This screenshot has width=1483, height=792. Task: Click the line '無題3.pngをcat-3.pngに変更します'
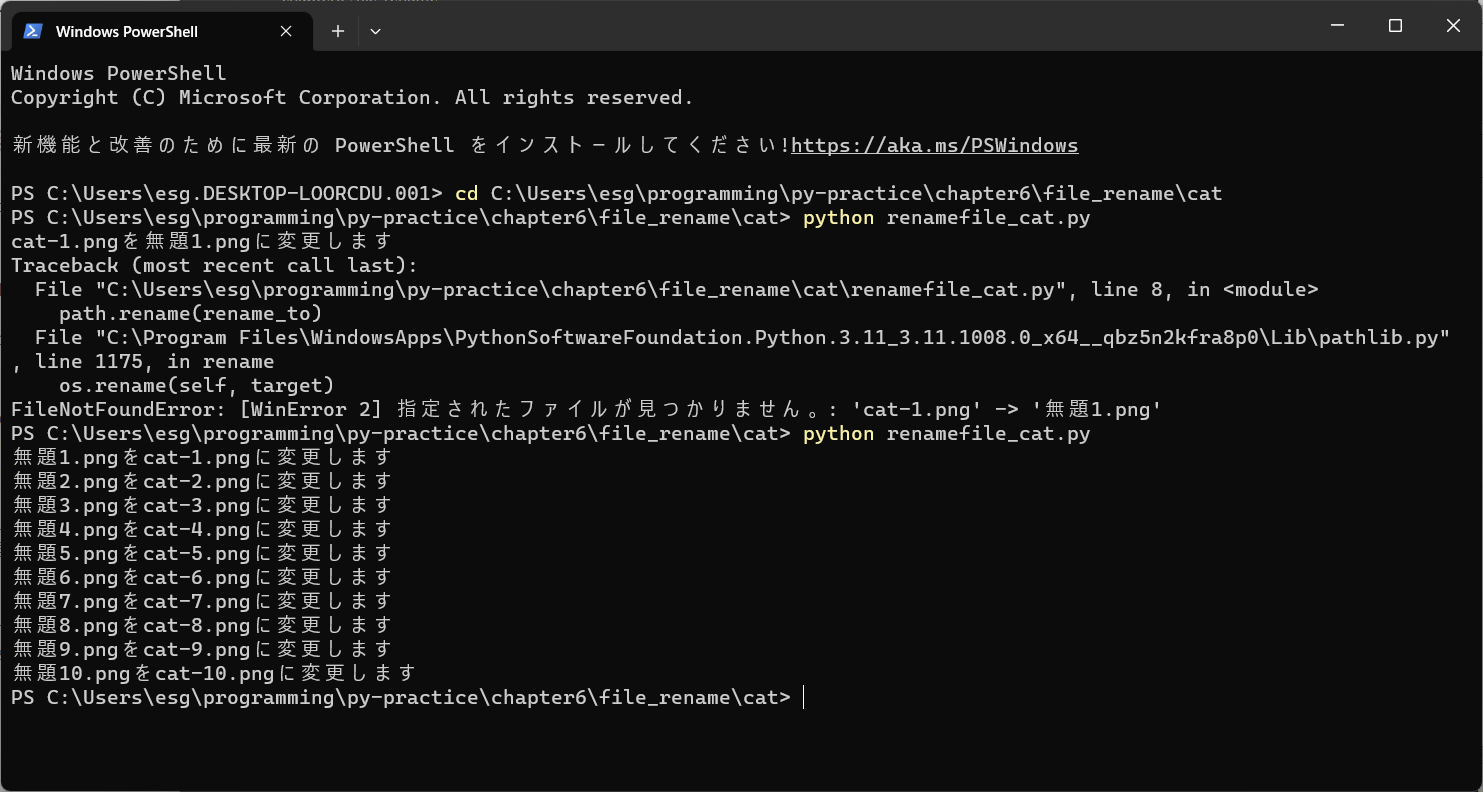point(202,505)
